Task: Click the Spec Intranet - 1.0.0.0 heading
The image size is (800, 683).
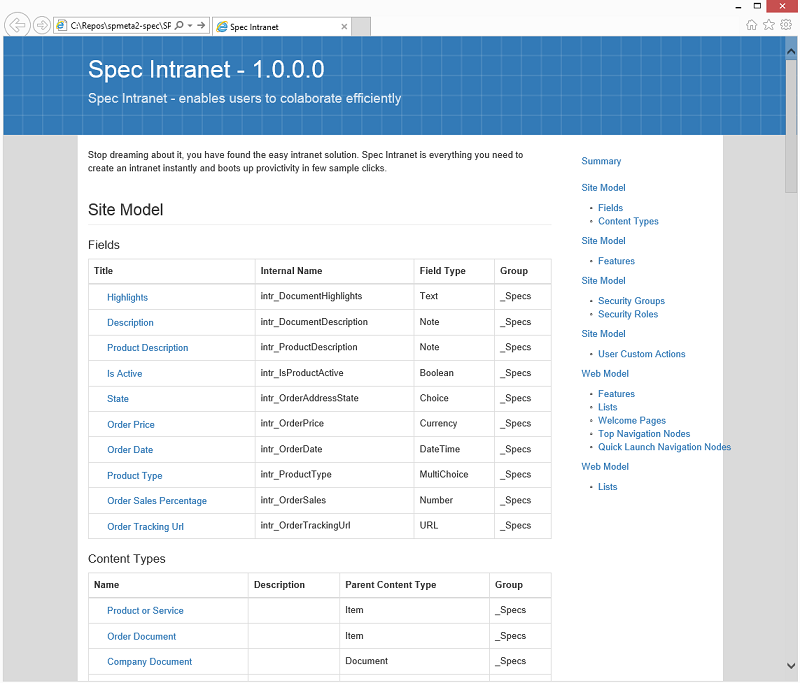Action: pyautogui.click(x=206, y=69)
